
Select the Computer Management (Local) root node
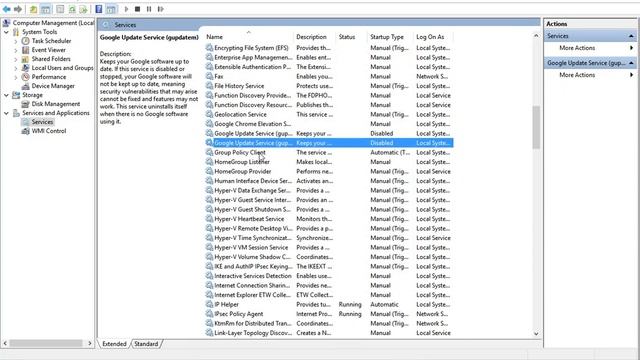pyautogui.click(x=53, y=23)
